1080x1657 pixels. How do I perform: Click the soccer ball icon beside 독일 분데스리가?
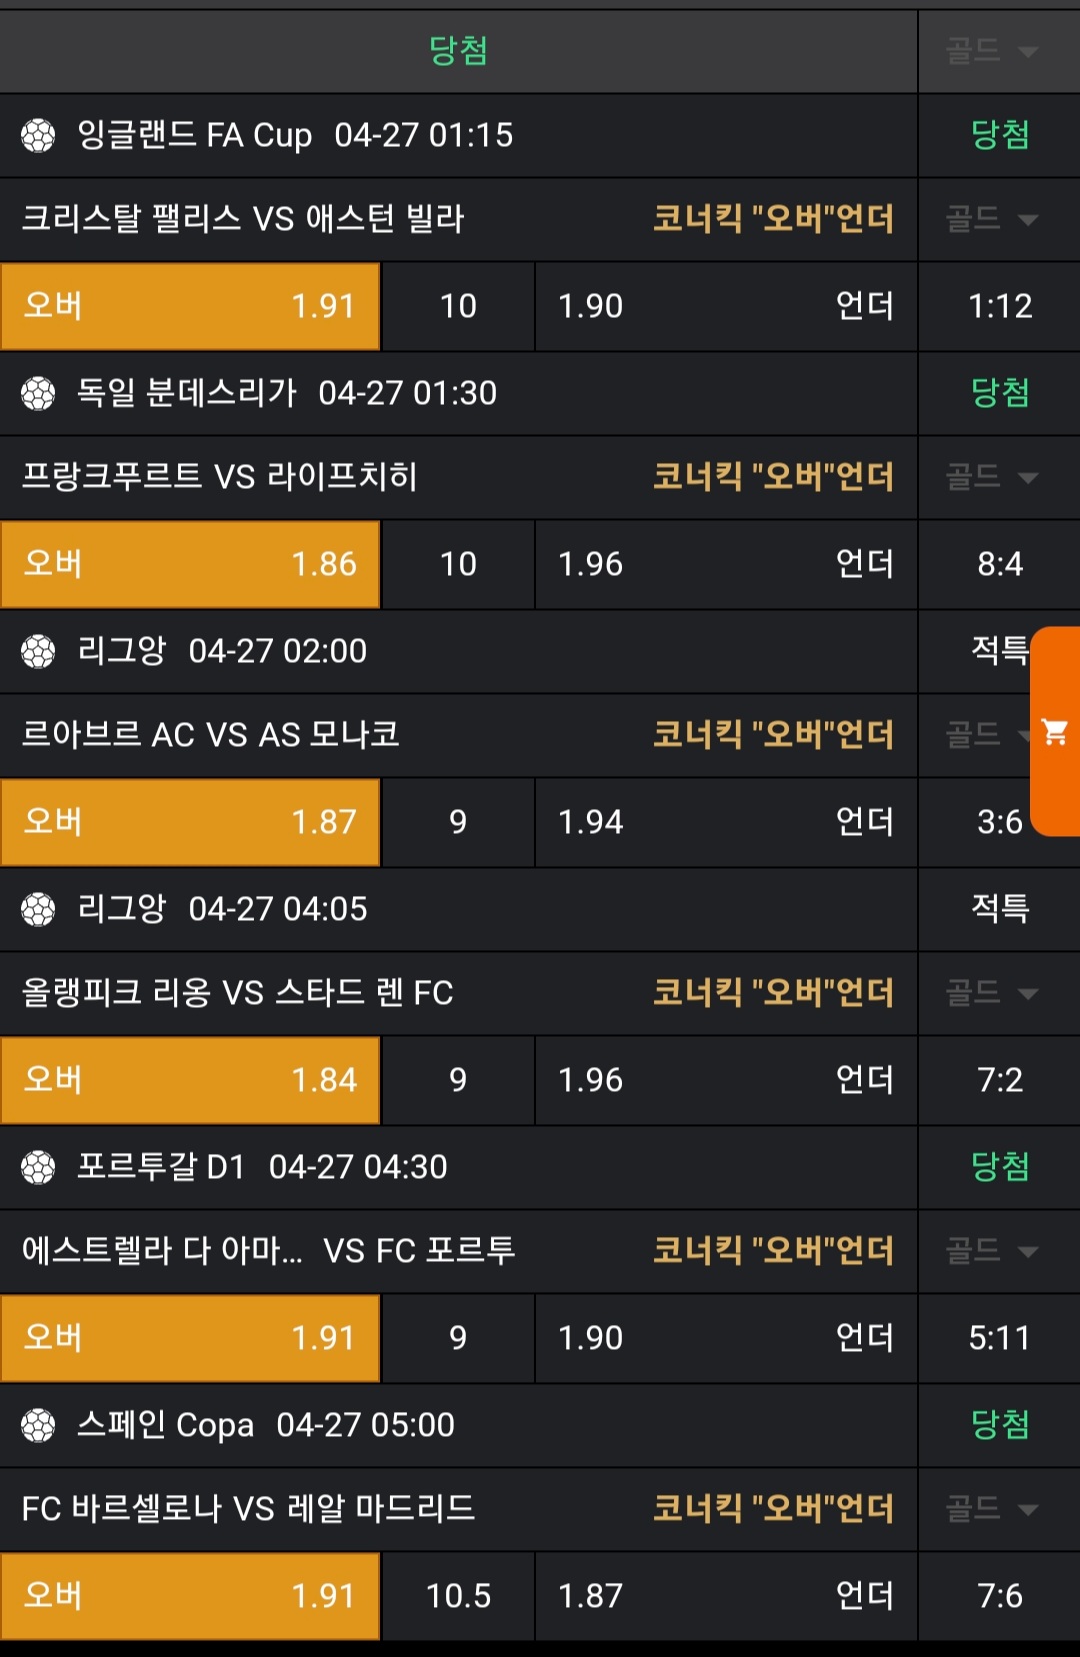click(x=38, y=393)
